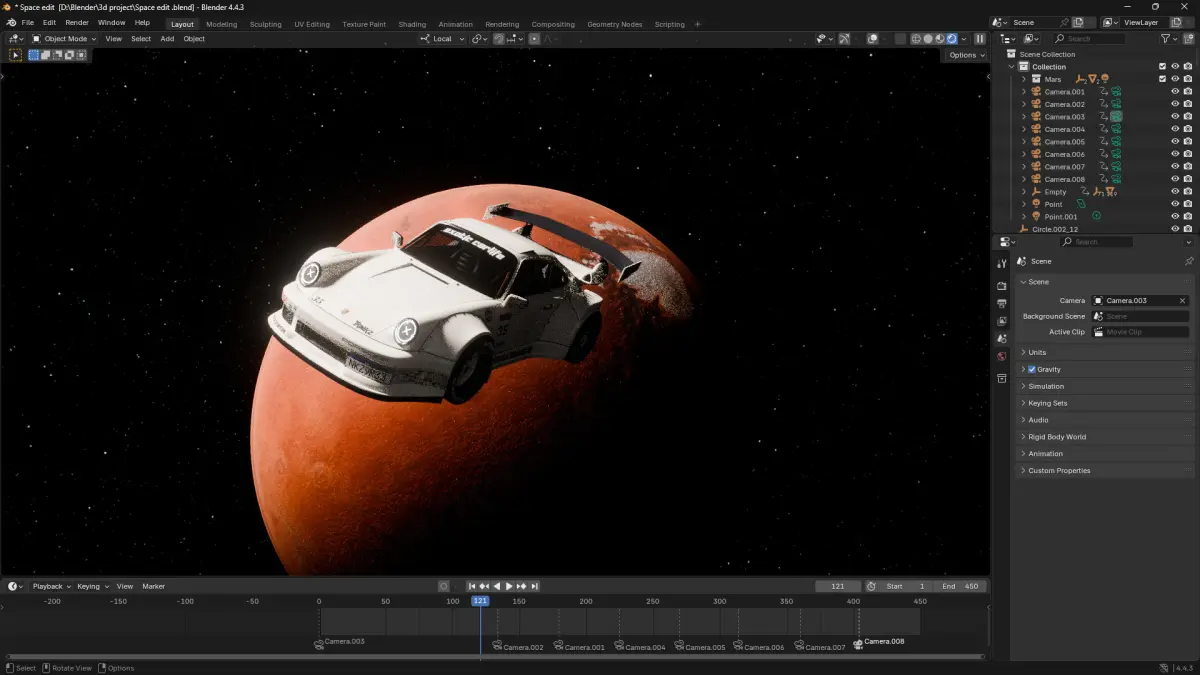Switch to the Geometry Nodes workspace tab
Screen dimensions: 1200x675
[615, 24]
